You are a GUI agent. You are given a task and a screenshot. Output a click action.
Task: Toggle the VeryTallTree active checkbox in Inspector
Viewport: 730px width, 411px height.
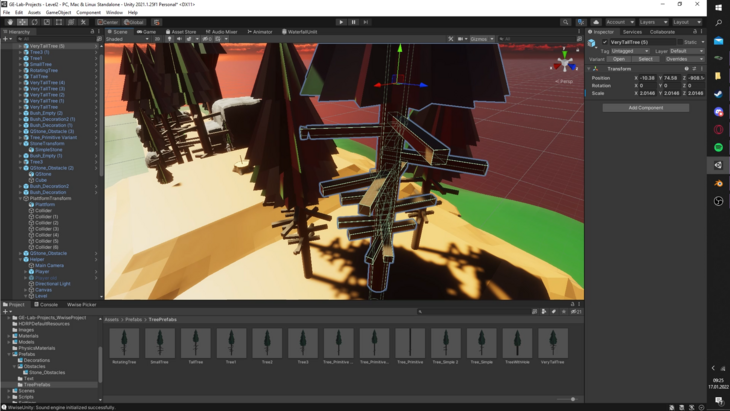[x=605, y=42]
